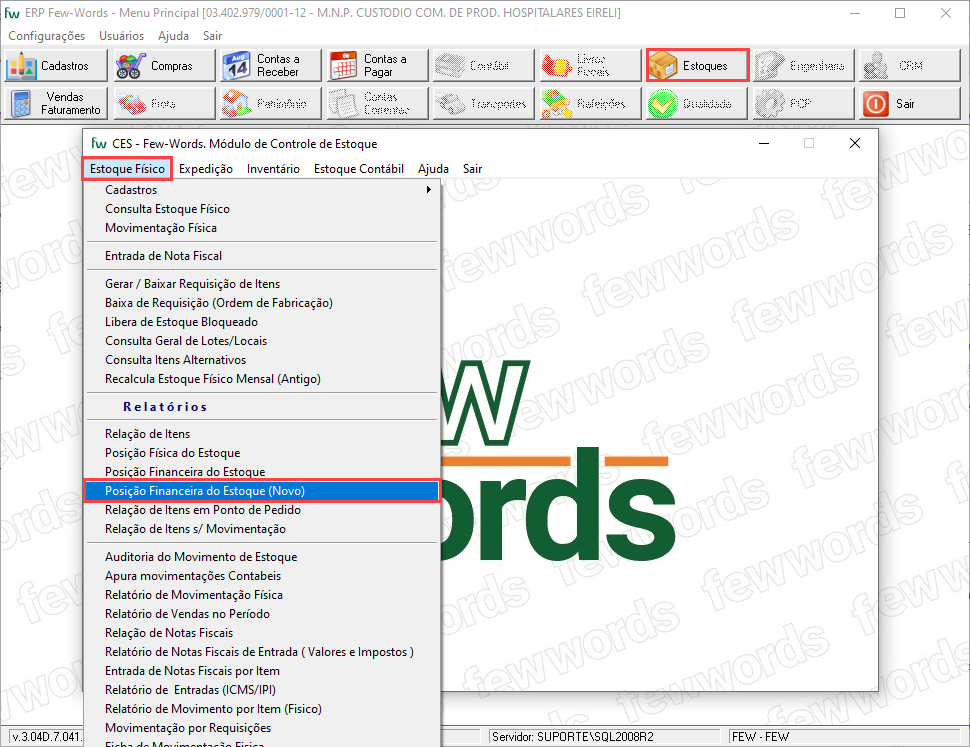The image size is (970, 747).
Task: Open the Compras shopping cart module
Action: pos(163,66)
